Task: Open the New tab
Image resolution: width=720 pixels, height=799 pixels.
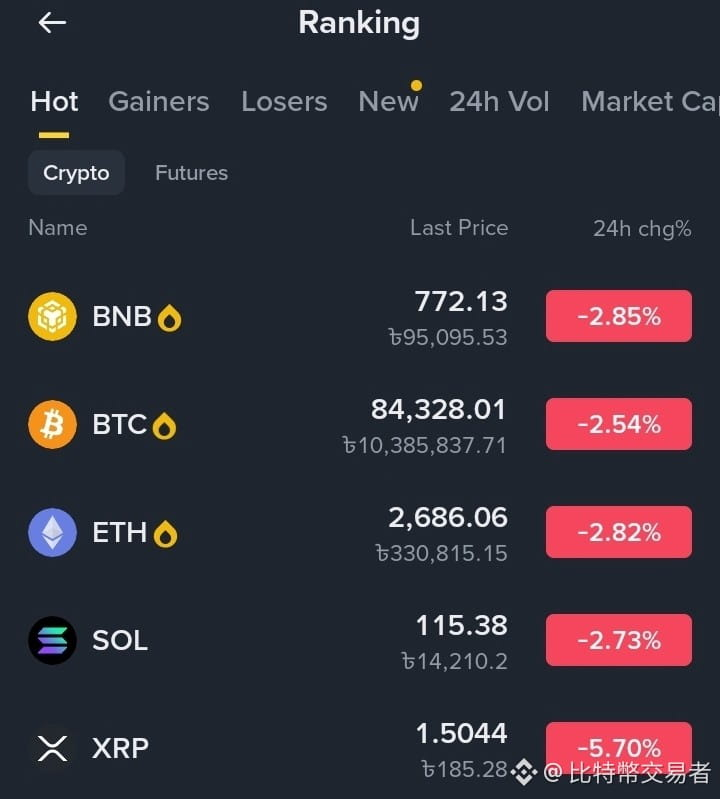Action: (x=389, y=101)
